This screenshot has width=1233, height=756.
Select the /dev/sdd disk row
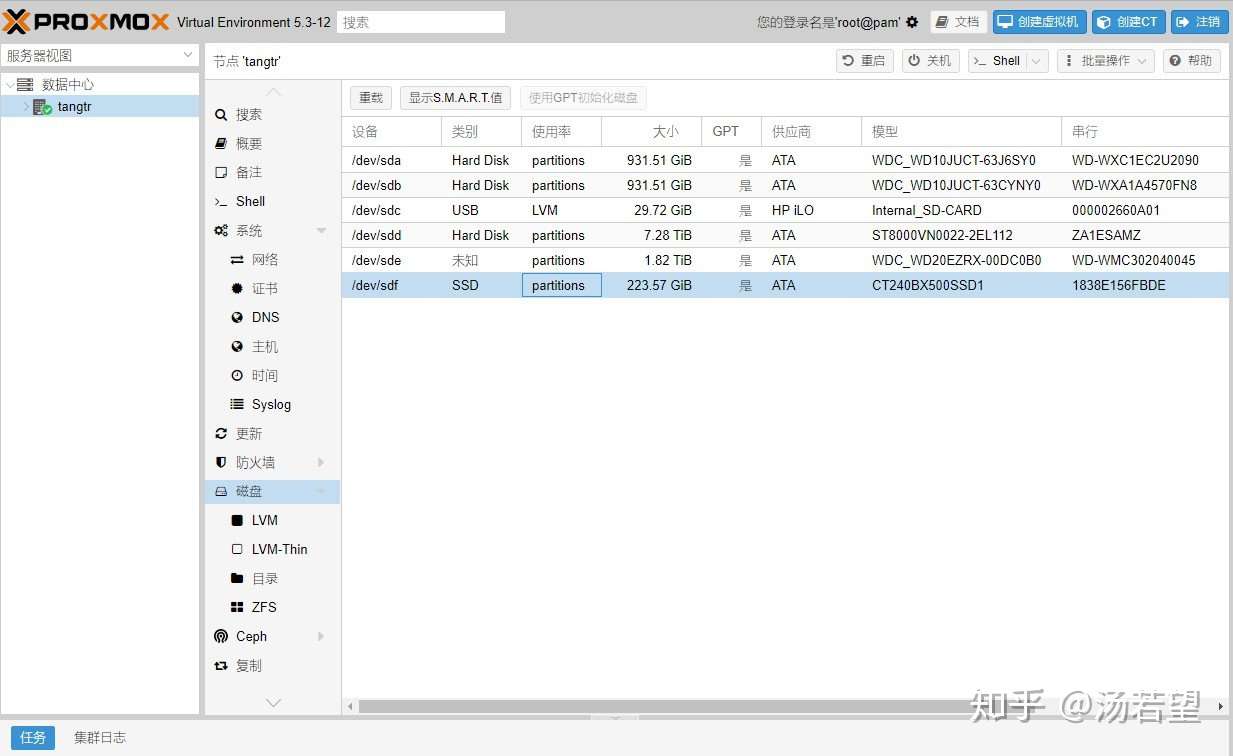coord(785,235)
